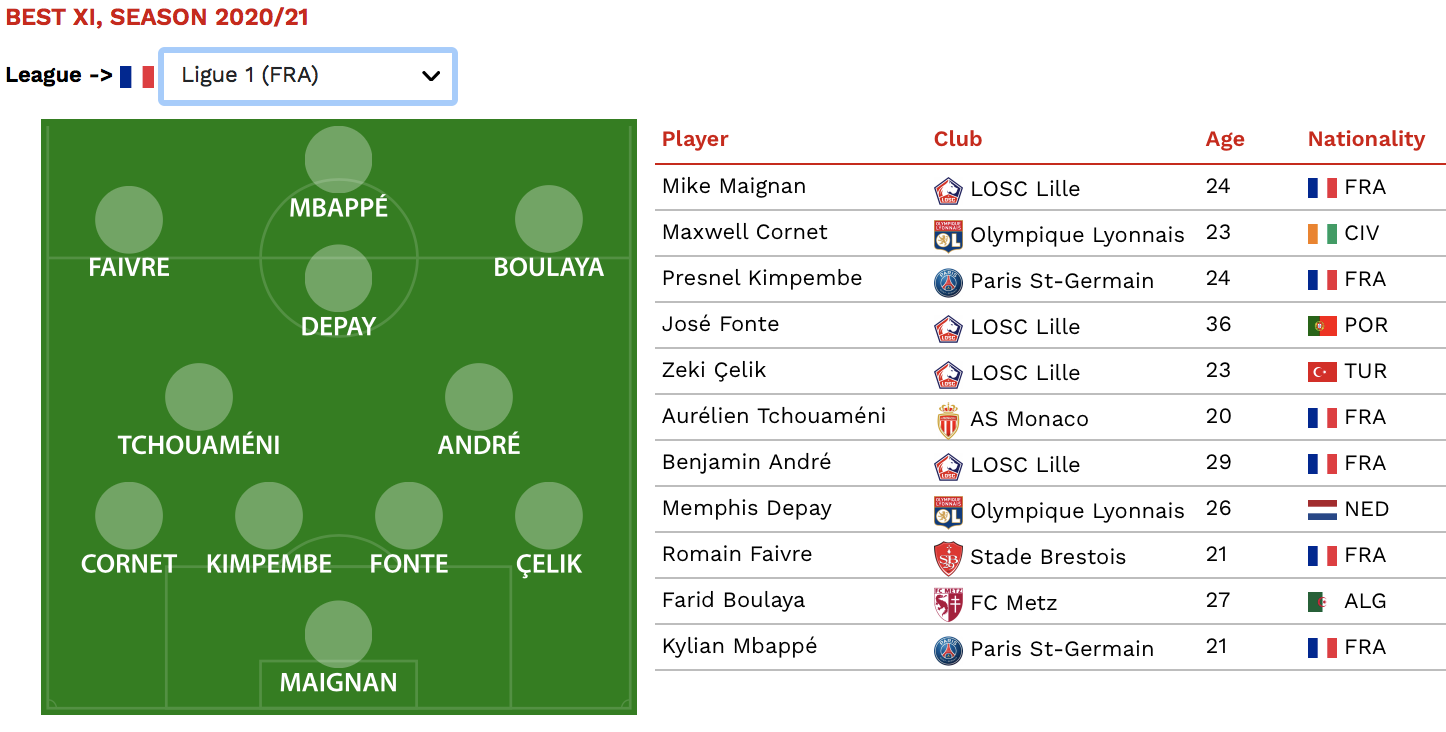Open the Ligue 1 (FRA) league dropdown
The width and height of the screenshot is (1446, 732).
308,76
